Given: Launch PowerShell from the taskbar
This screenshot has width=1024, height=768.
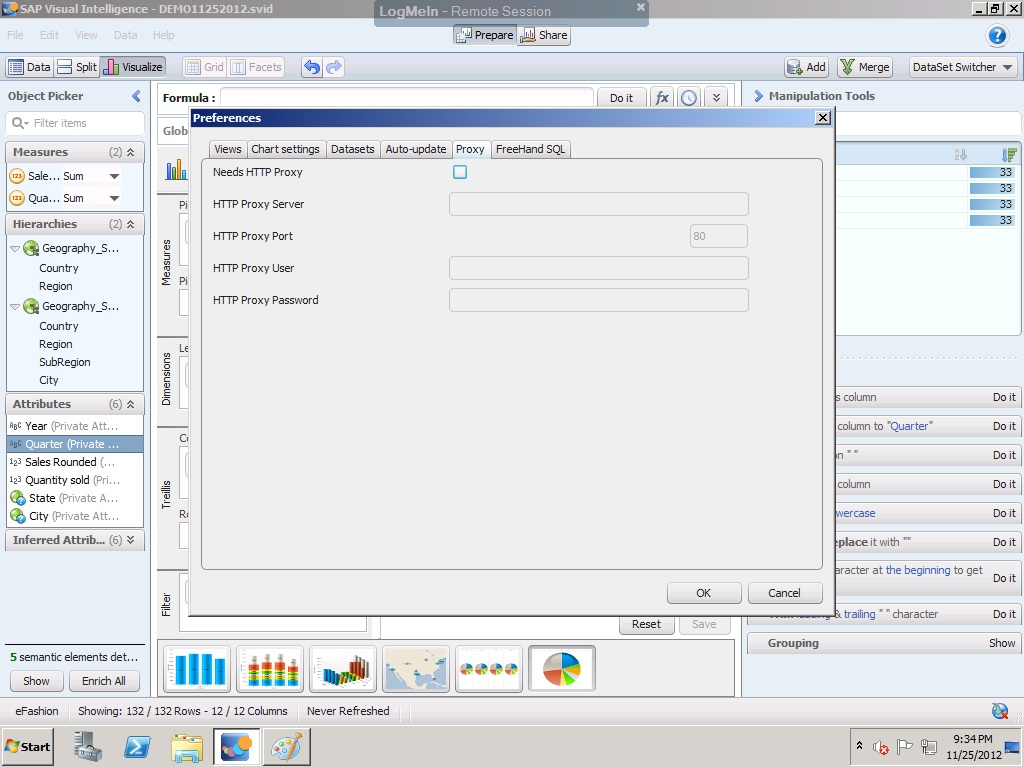Looking at the screenshot, I should 137,746.
